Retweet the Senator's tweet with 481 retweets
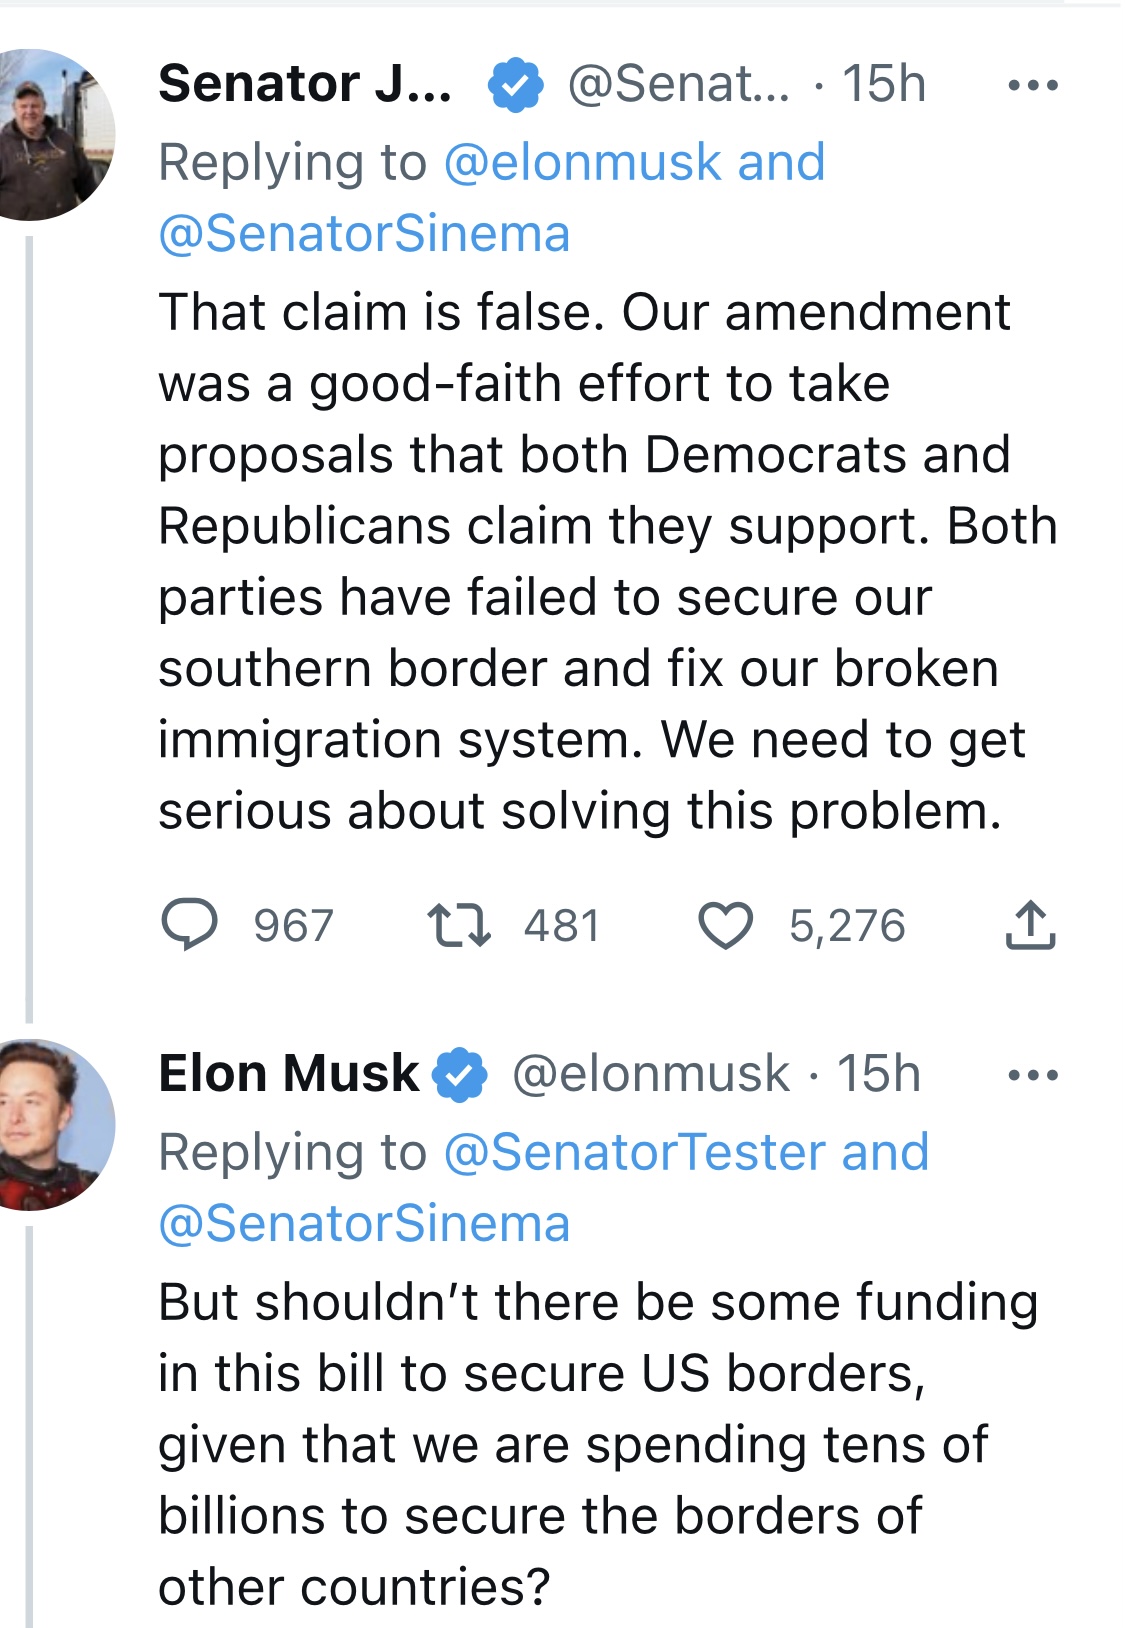 [459, 925]
